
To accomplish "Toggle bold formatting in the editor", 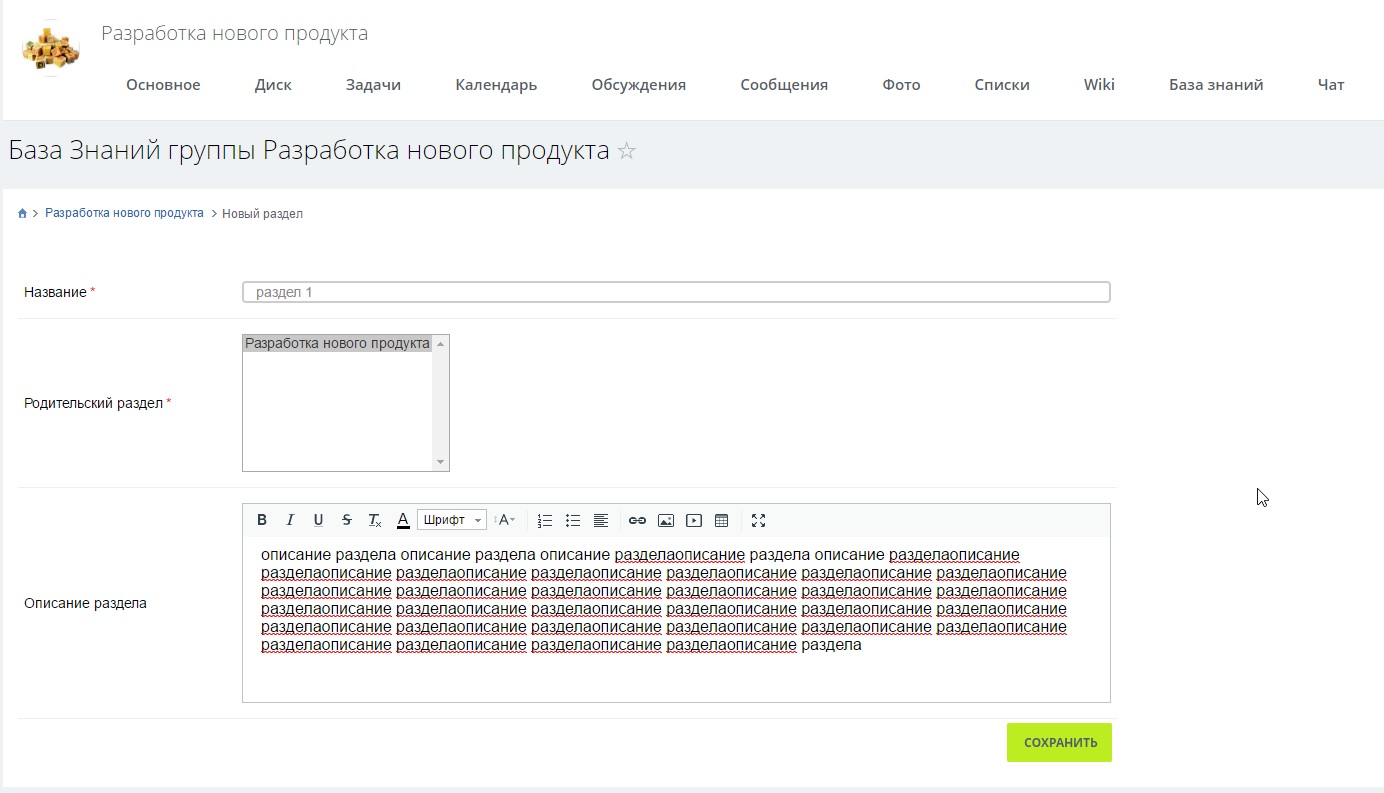I will [262, 520].
